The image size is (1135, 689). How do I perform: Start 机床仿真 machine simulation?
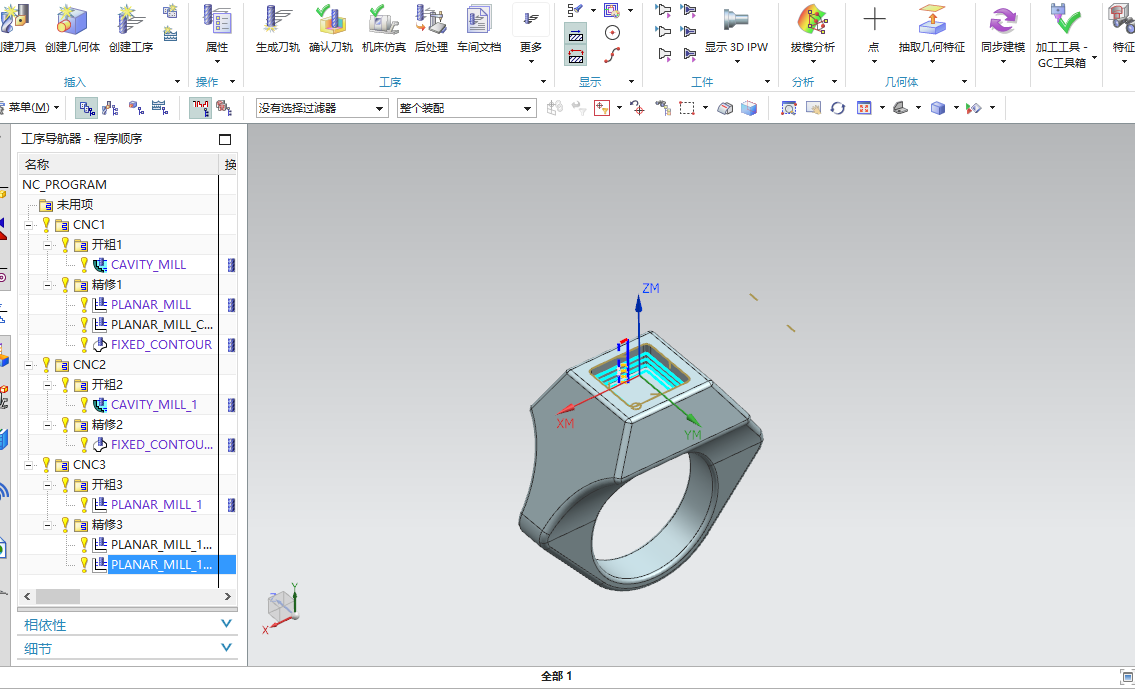[x=384, y=29]
